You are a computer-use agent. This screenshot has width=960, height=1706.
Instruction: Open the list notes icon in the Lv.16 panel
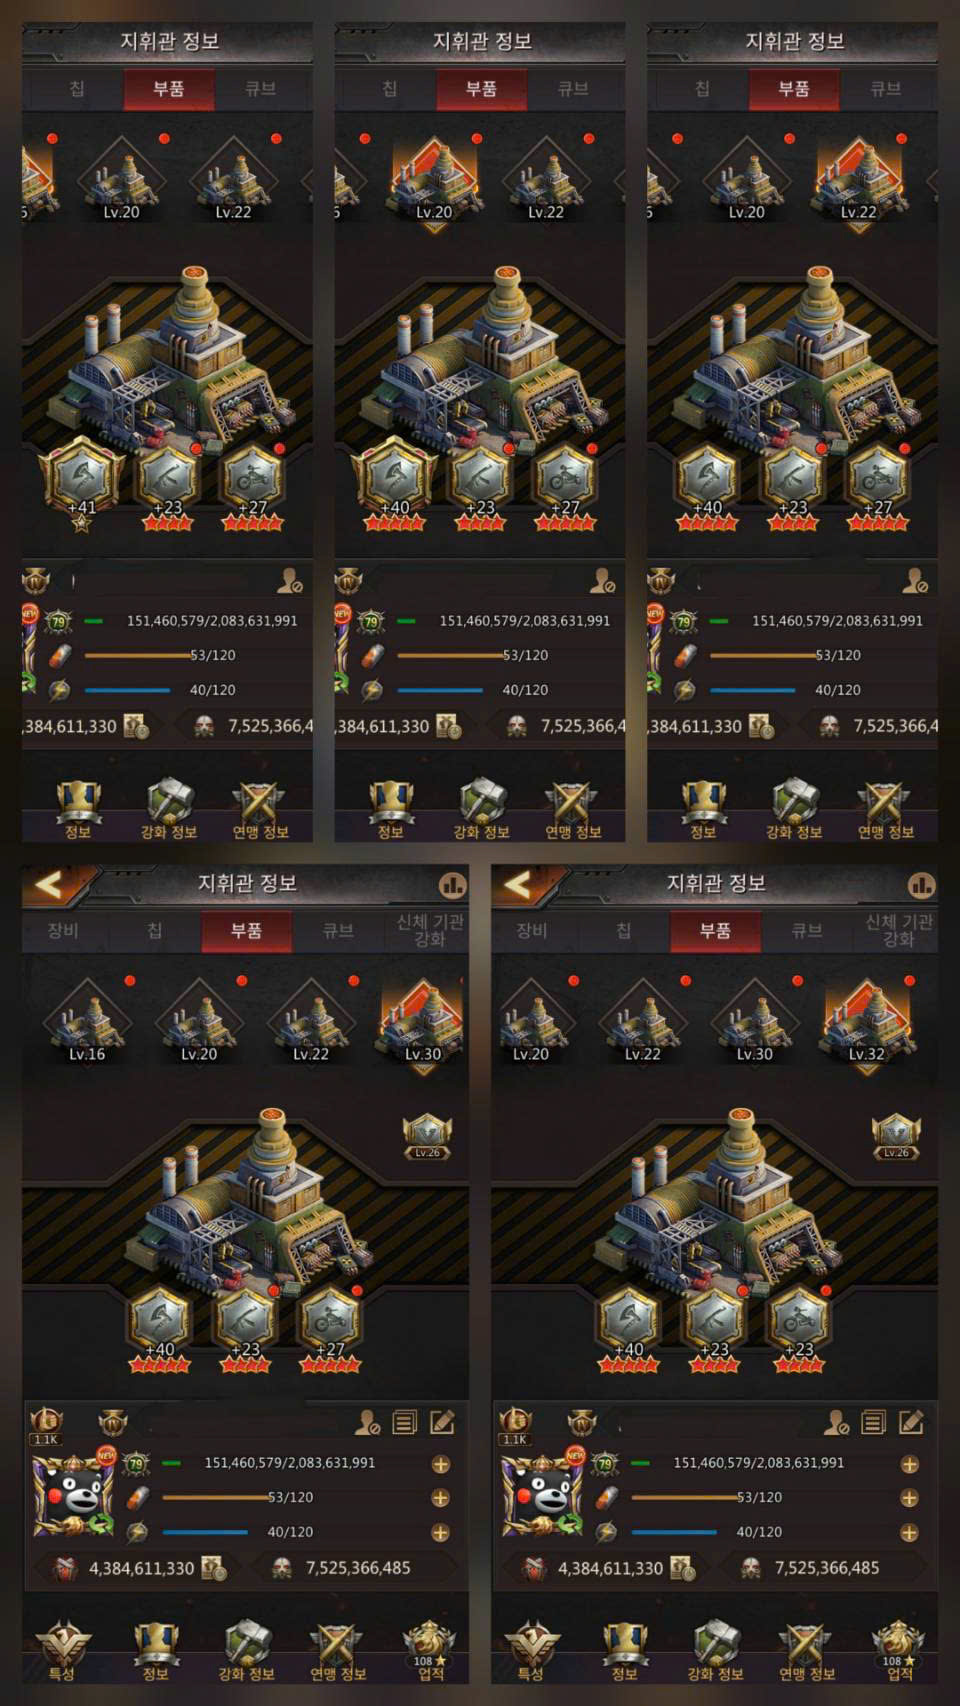[405, 1421]
